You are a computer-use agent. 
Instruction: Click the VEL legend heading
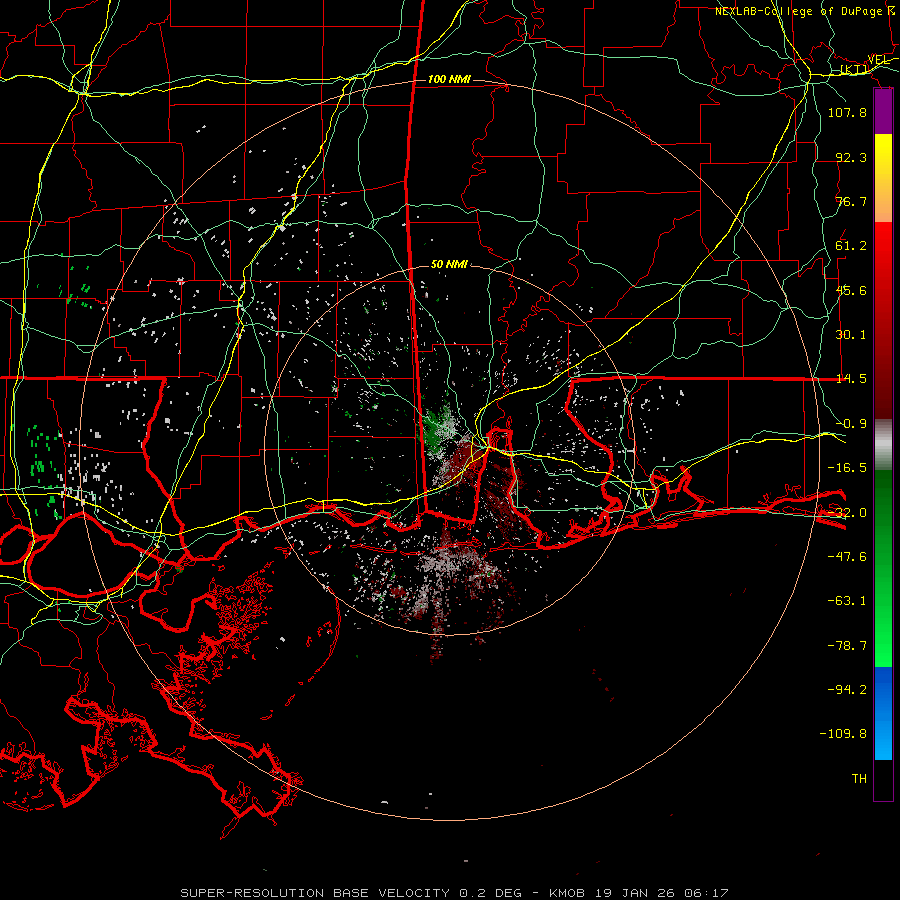pos(878,60)
